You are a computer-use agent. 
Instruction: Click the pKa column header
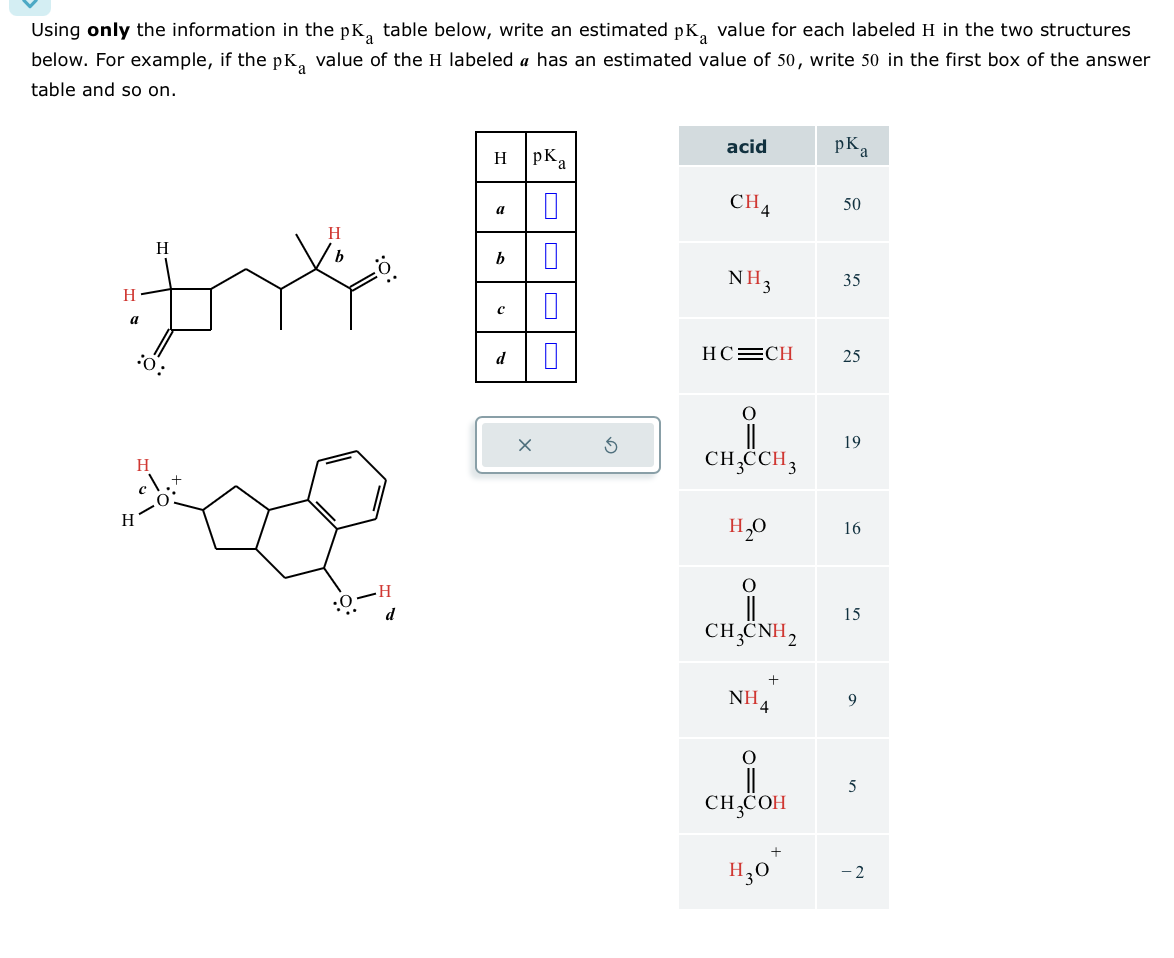point(852,146)
